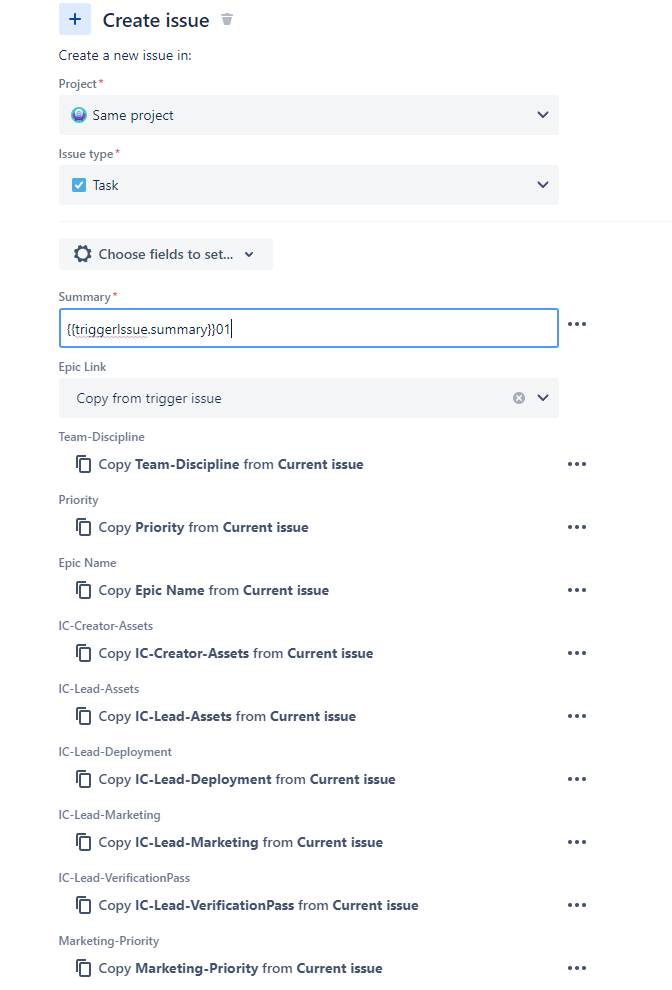
Task: Open the Project dropdown showing Same project
Action: [x=309, y=115]
